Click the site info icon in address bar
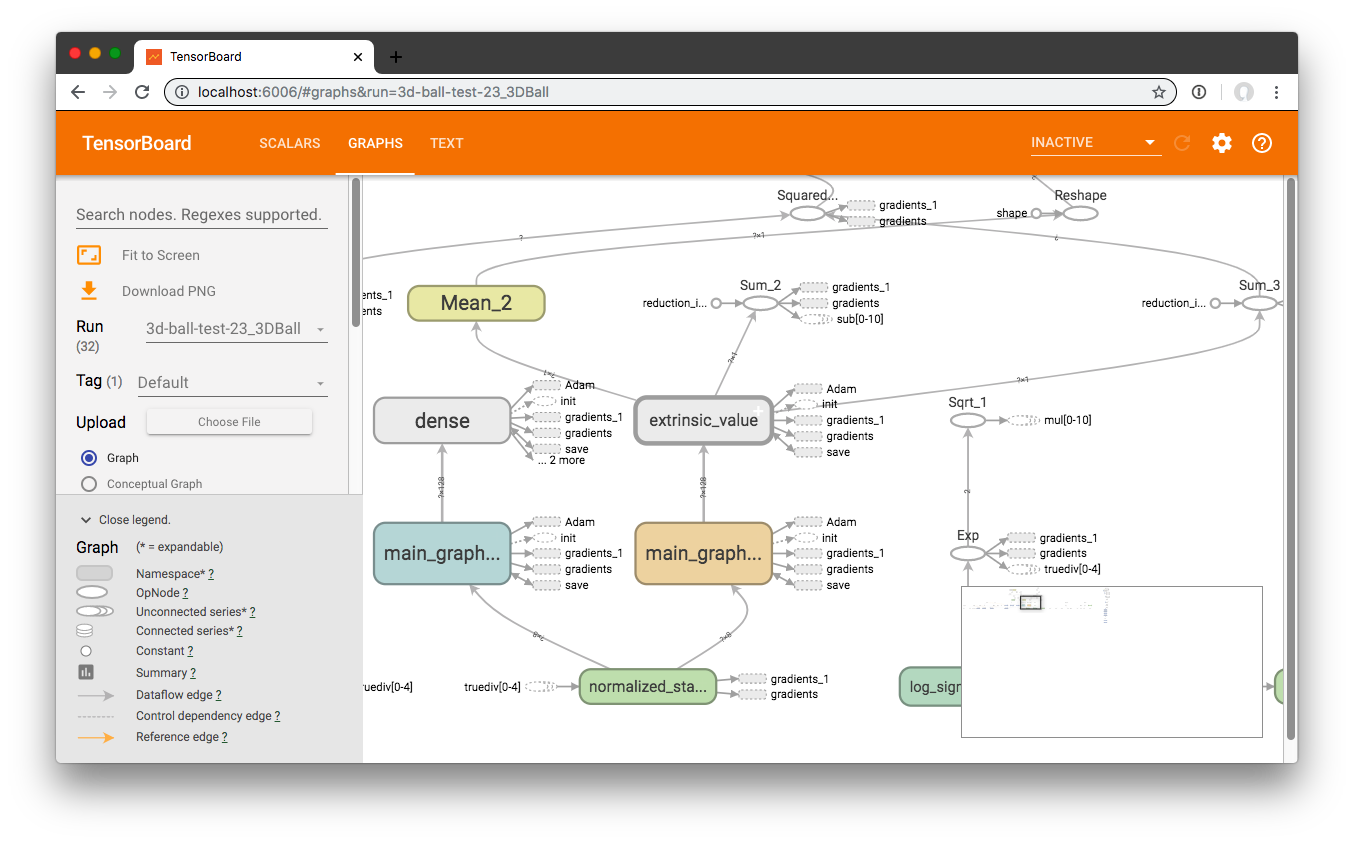The height and width of the screenshot is (843, 1354). pos(181,92)
